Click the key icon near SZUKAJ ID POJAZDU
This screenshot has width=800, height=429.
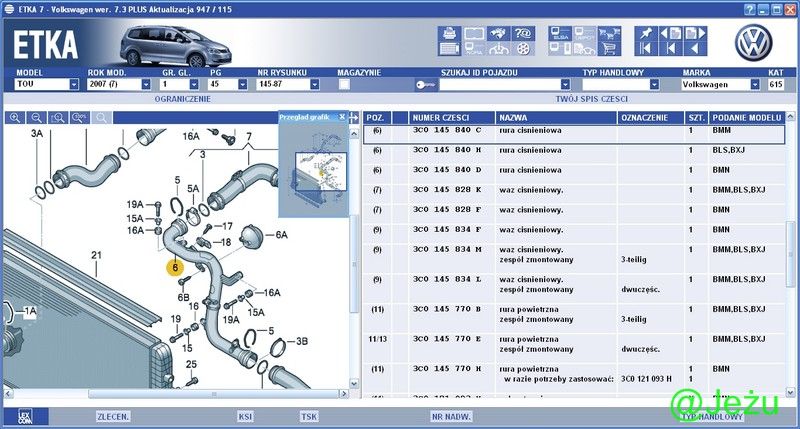(x=425, y=85)
